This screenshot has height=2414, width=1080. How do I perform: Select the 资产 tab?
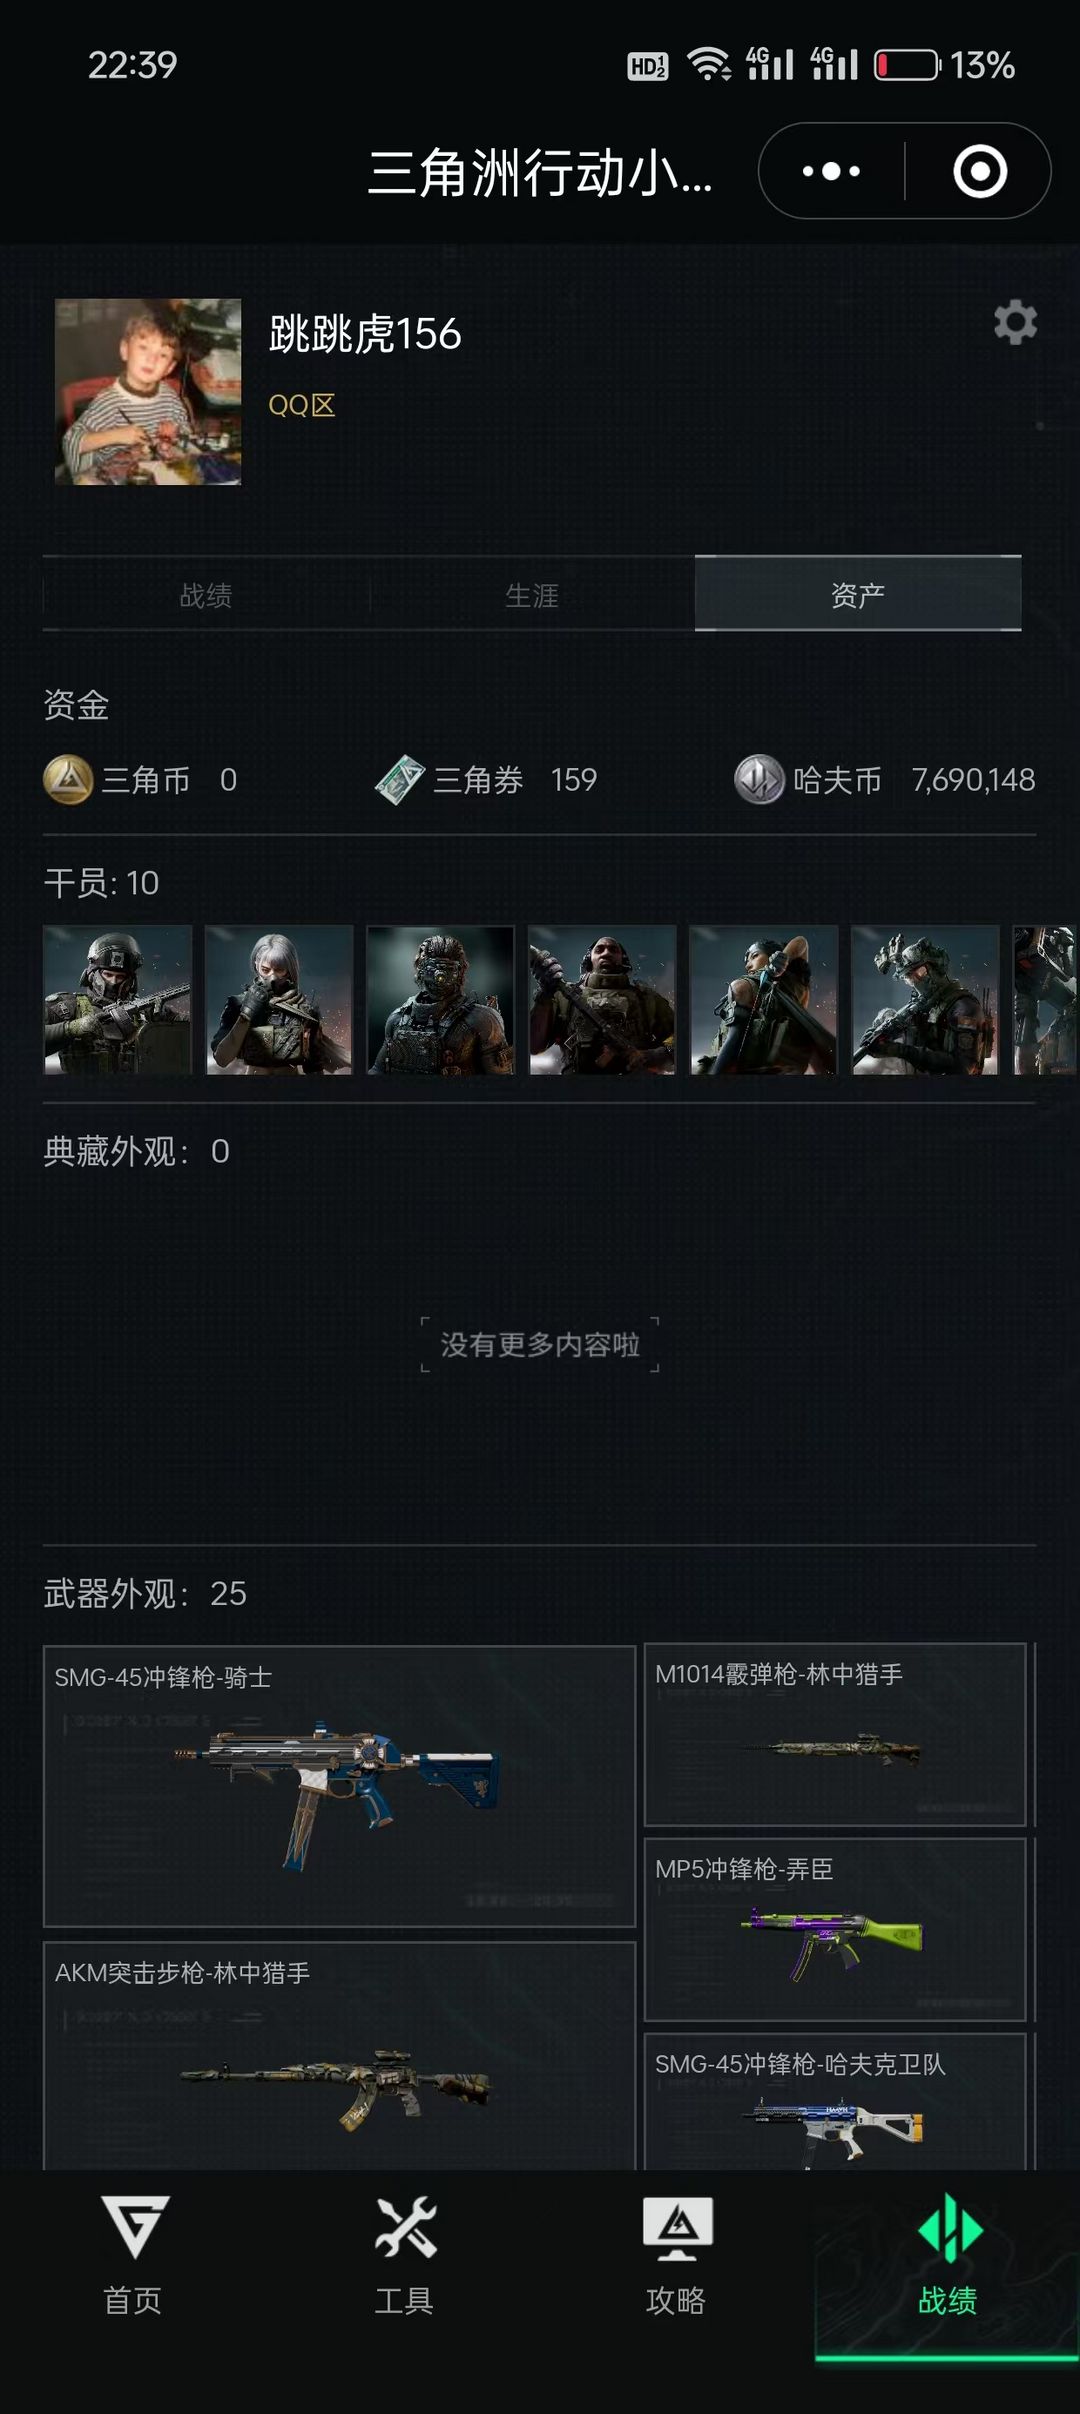tap(858, 594)
